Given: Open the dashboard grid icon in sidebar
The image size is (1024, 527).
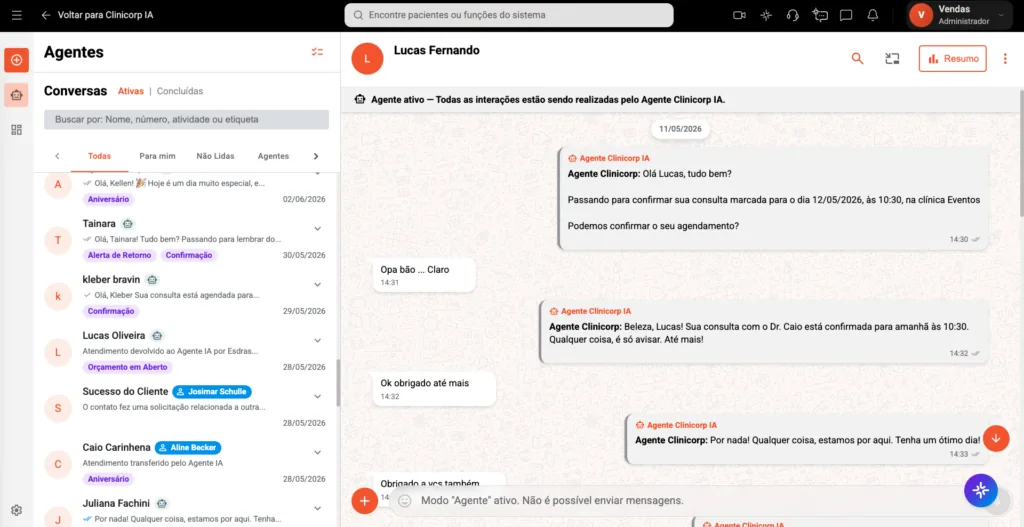Looking at the screenshot, I should pos(16,130).
